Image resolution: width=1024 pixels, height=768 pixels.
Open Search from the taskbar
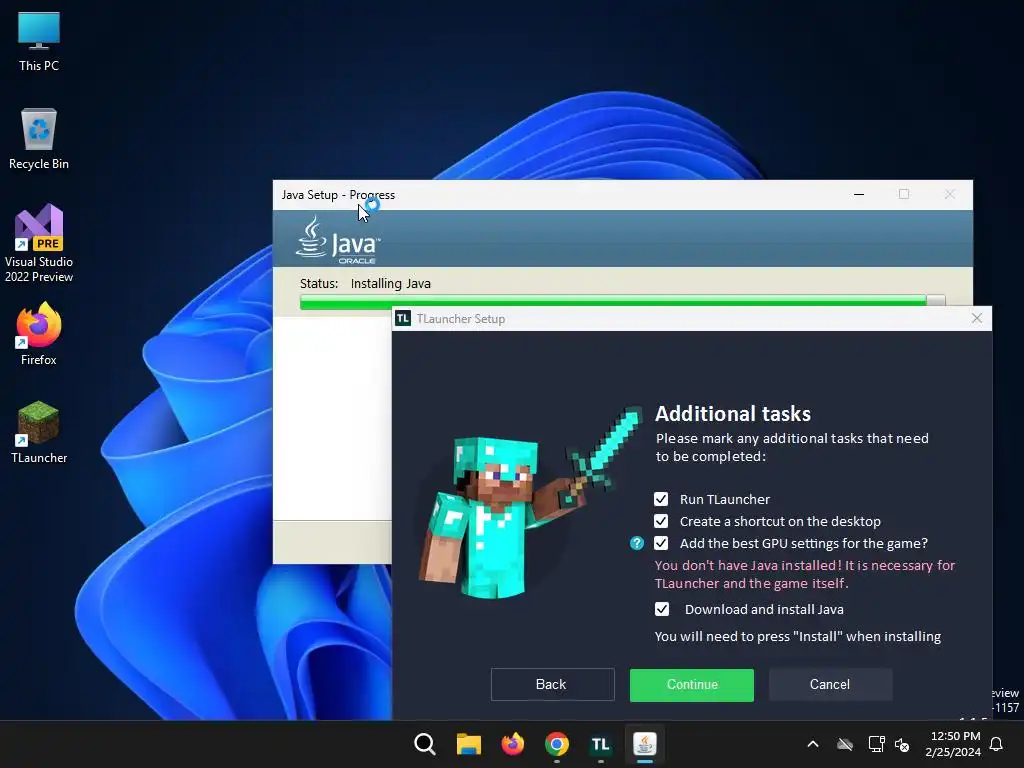pyautogui.click(x=424, y=744)
